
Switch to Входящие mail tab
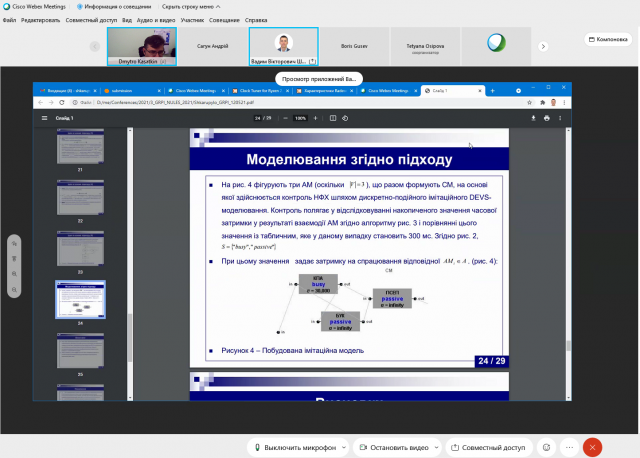click(68, 91)
